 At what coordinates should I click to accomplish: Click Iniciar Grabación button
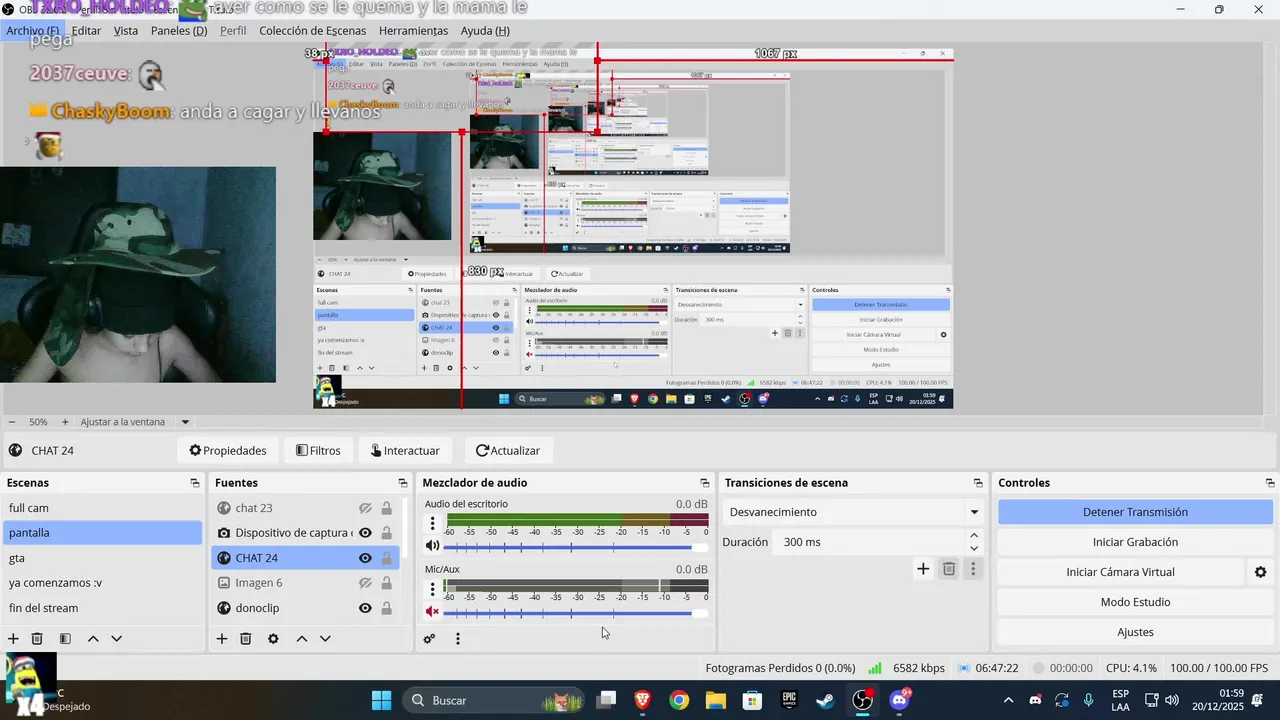pyautogui.click(x=1135, y=542)
